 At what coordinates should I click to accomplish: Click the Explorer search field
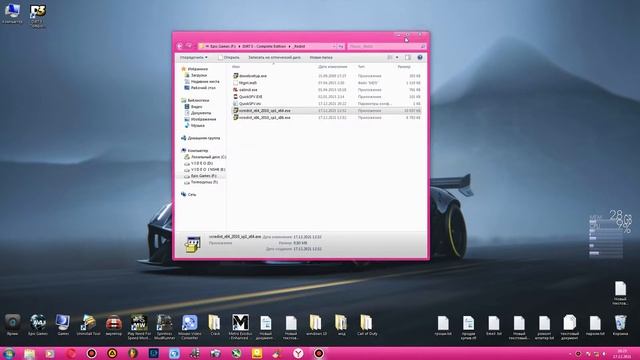[x=387, y=47]
